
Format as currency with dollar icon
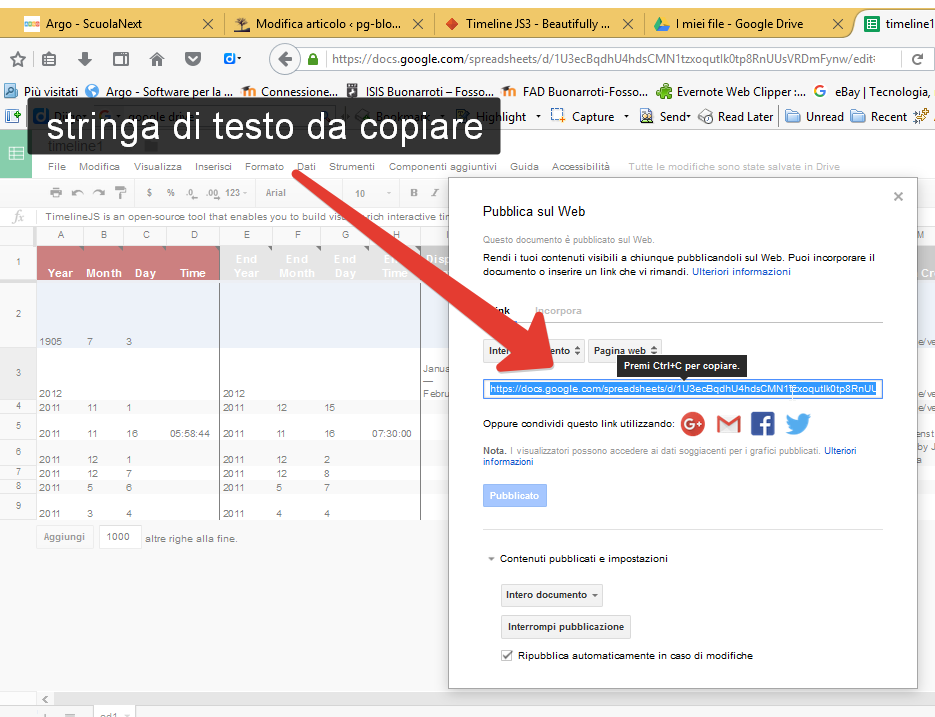pos(149,193)
